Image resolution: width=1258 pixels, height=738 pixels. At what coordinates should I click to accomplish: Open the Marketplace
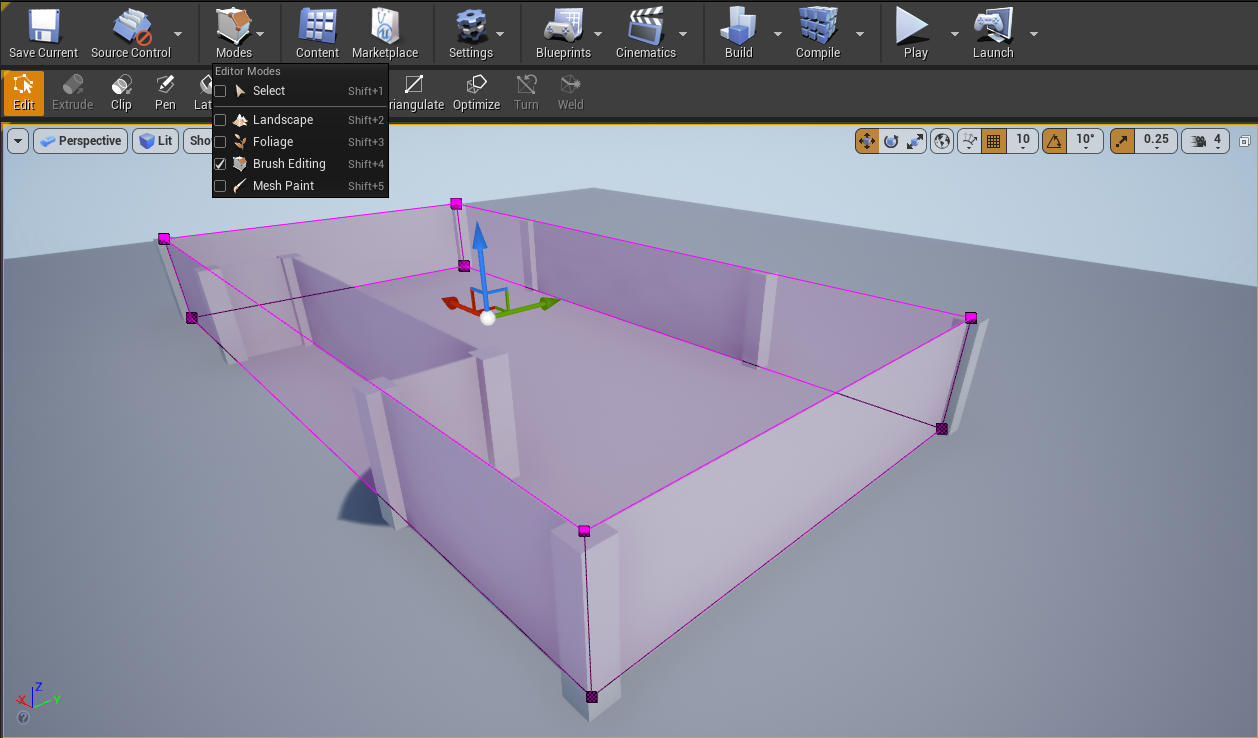[x=385, y=34]
